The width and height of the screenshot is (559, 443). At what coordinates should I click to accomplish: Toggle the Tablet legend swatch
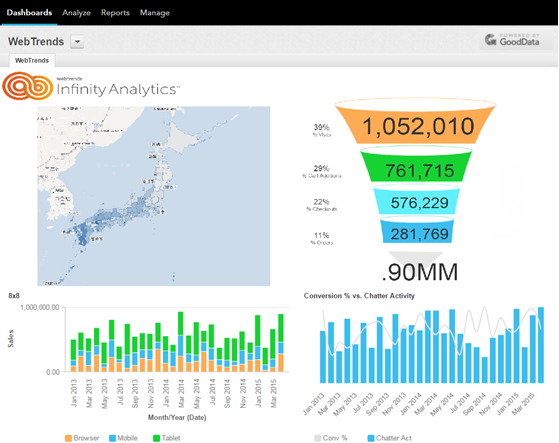click(156, 438)
